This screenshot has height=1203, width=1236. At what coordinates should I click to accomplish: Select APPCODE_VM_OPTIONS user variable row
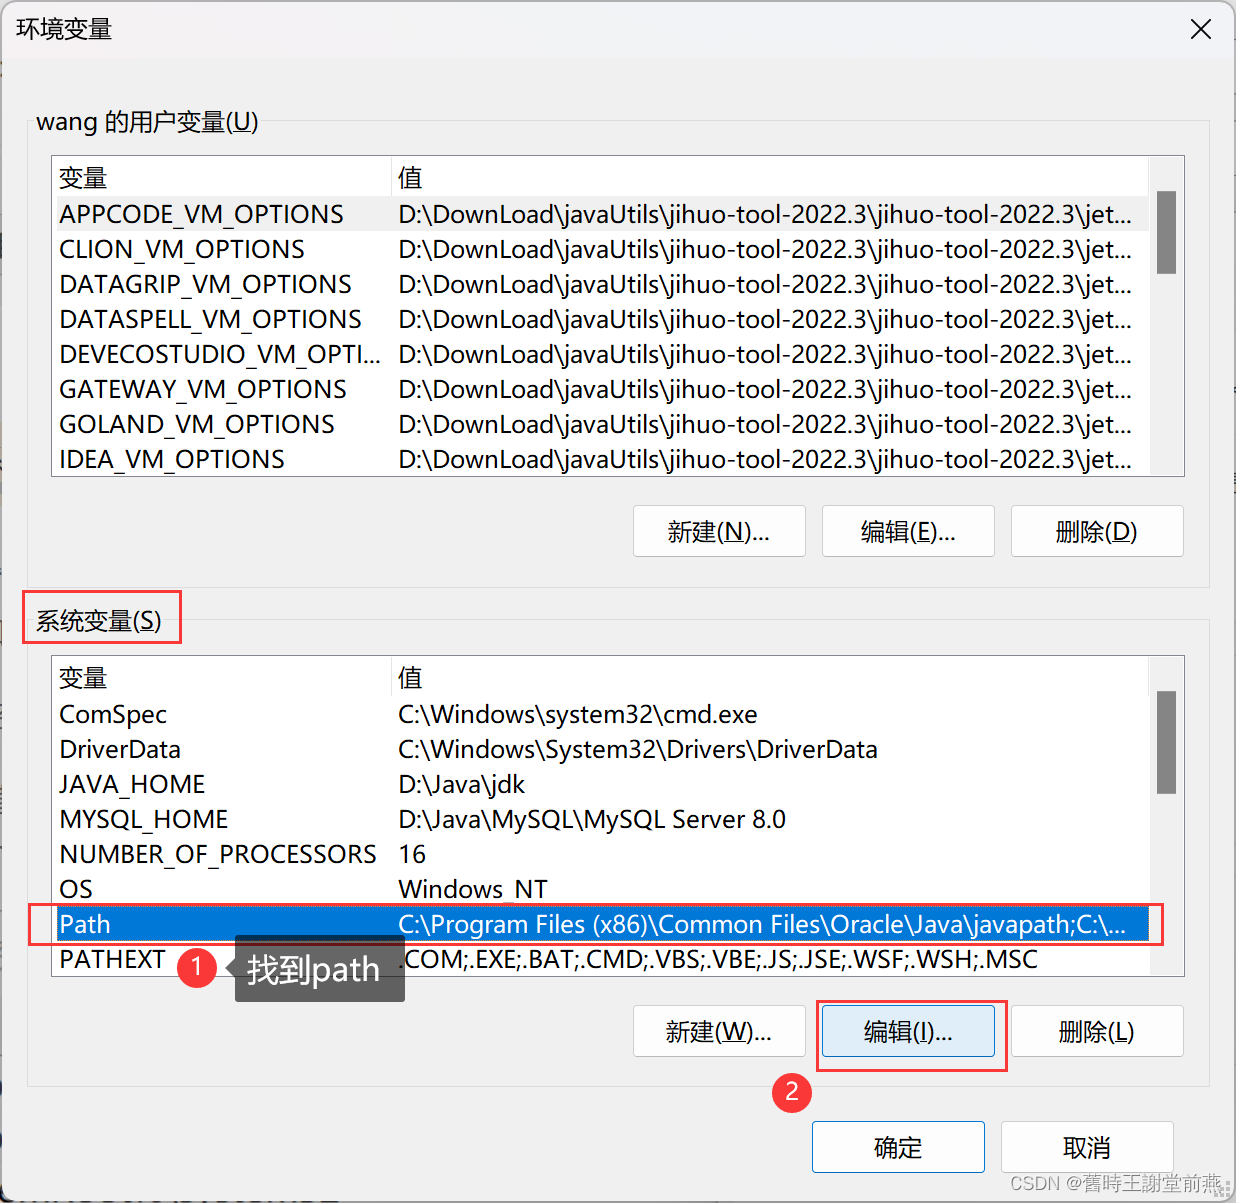(602, 214)
